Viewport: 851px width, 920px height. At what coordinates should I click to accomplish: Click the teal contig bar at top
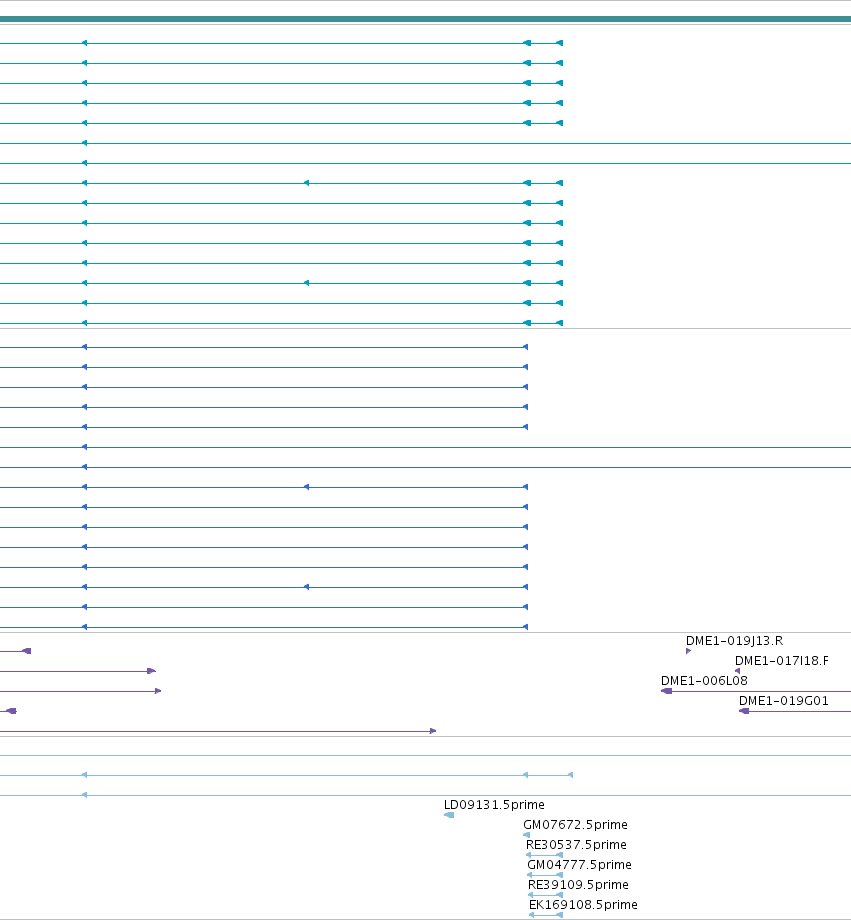click(x=426, y=19)
